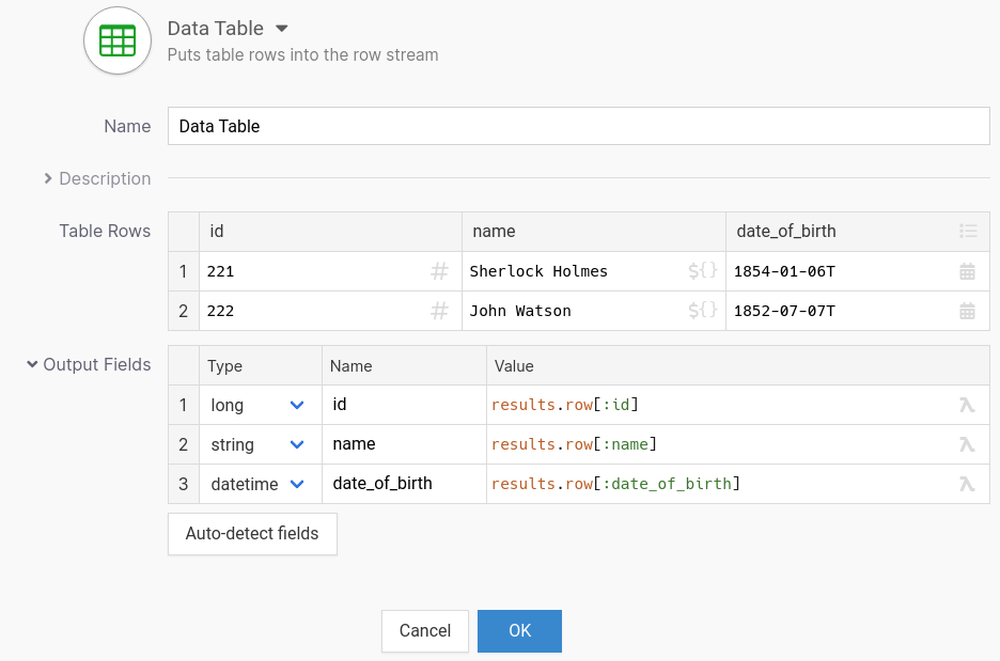Open the table rows column list icon
The image size is (1000, 661).
(968, 231)
